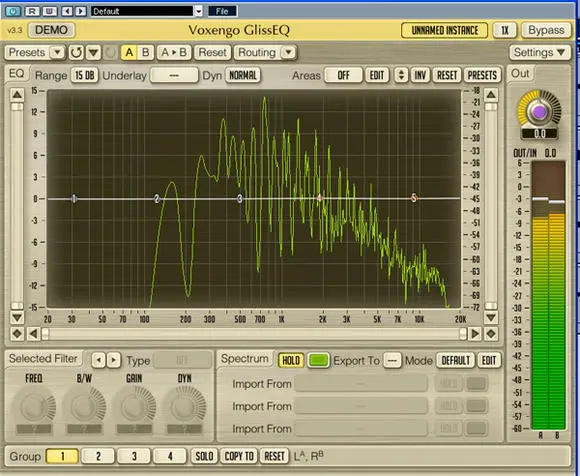
Task: Go to next preset arrow in host bar
Action: (x=80, y=11)
